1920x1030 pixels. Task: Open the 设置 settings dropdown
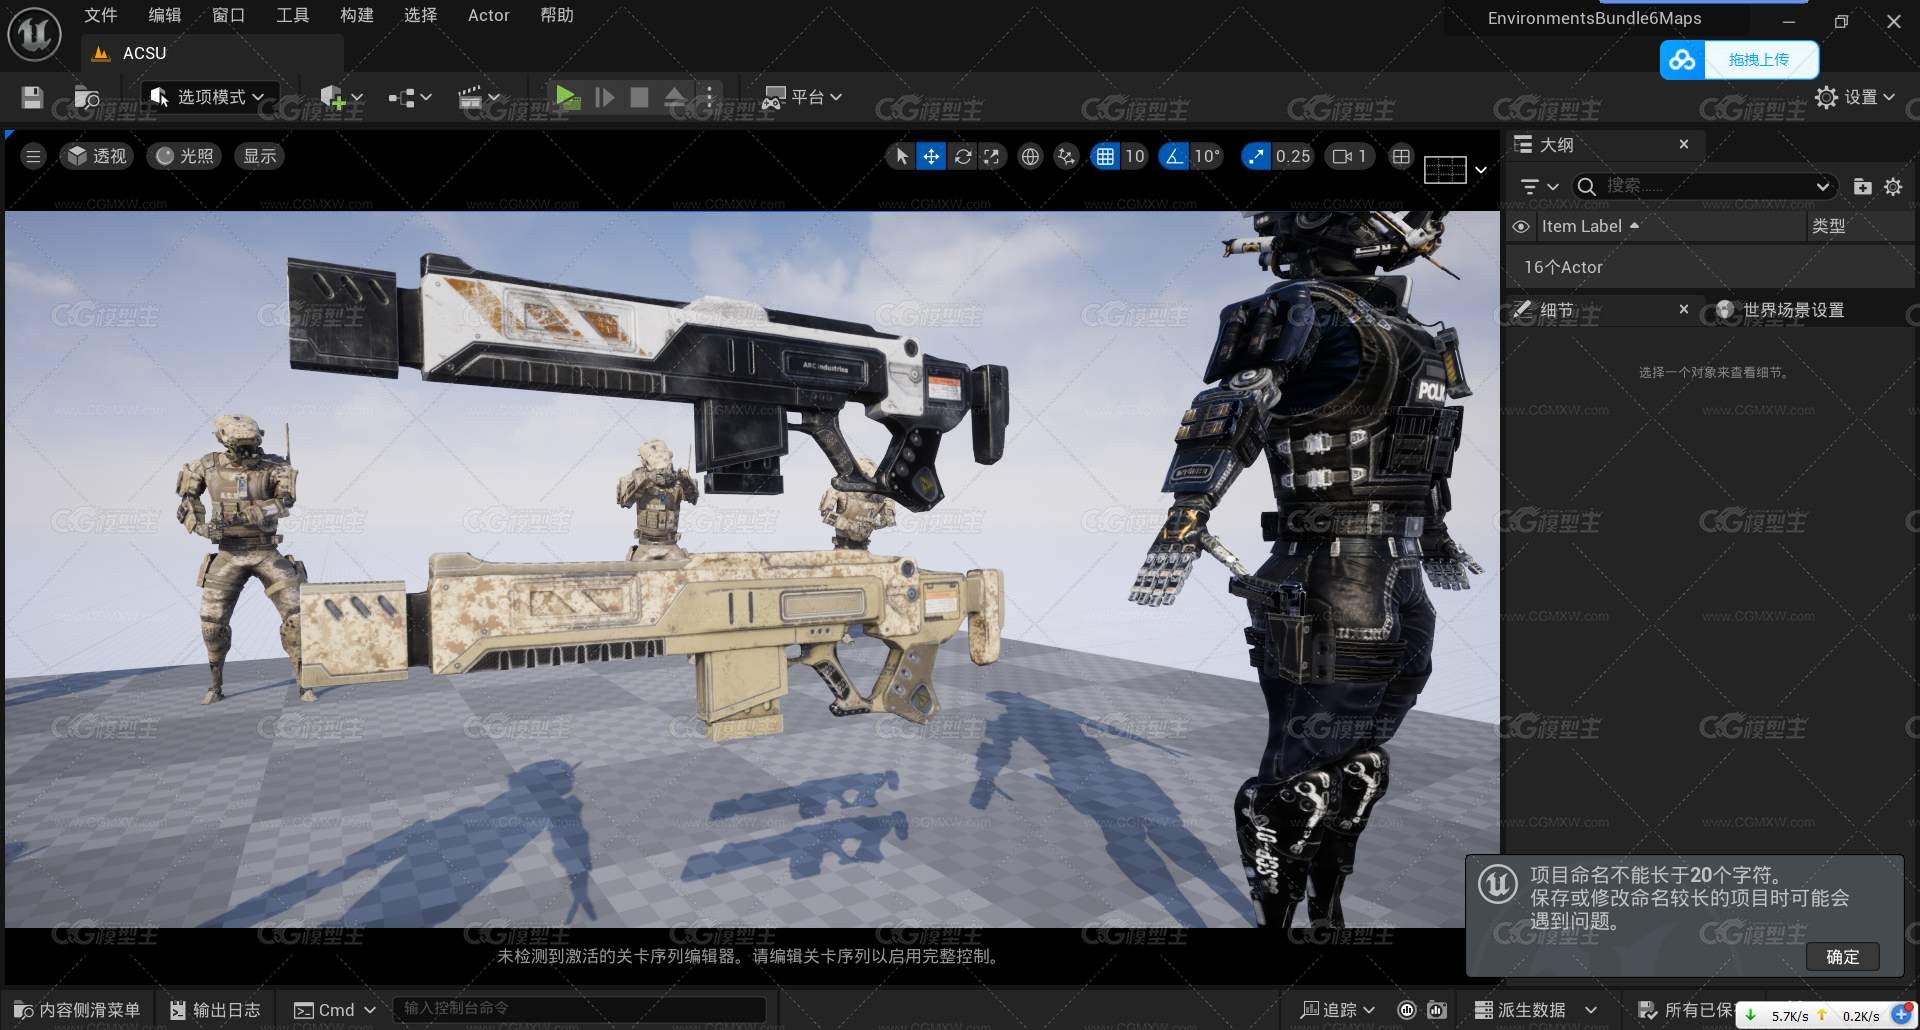[1855, 97]
